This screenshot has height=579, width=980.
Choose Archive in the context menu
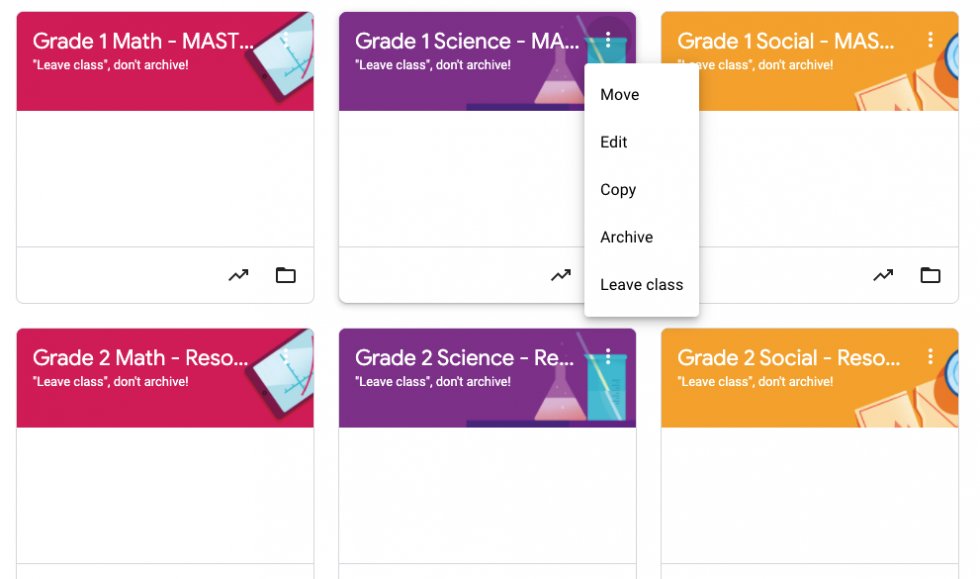(x=626, y=237)
